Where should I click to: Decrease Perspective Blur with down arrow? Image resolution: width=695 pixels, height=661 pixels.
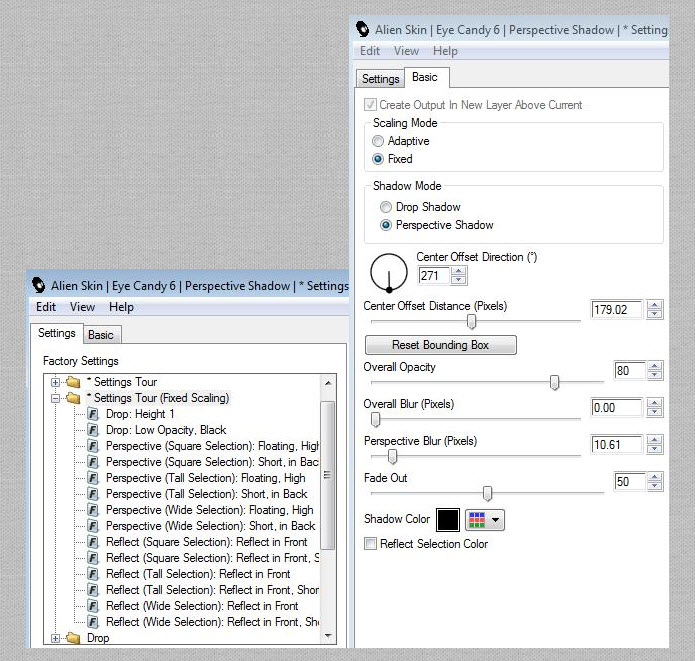tap(655, 449)
